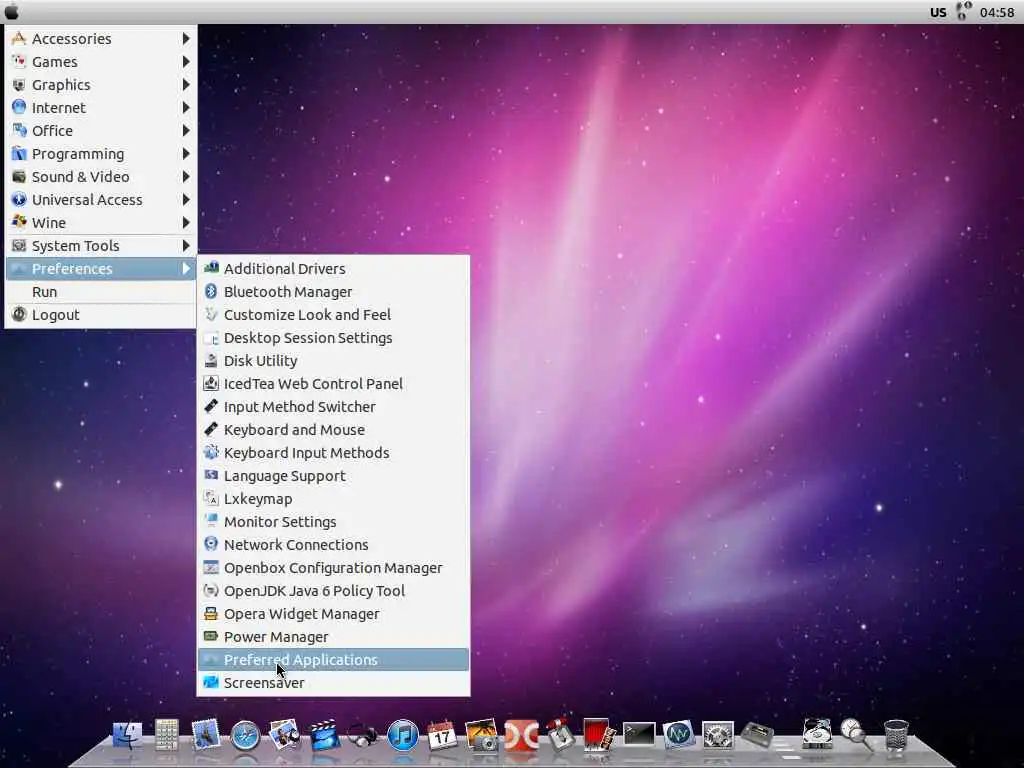Open Desktop Session Settings

333,338
